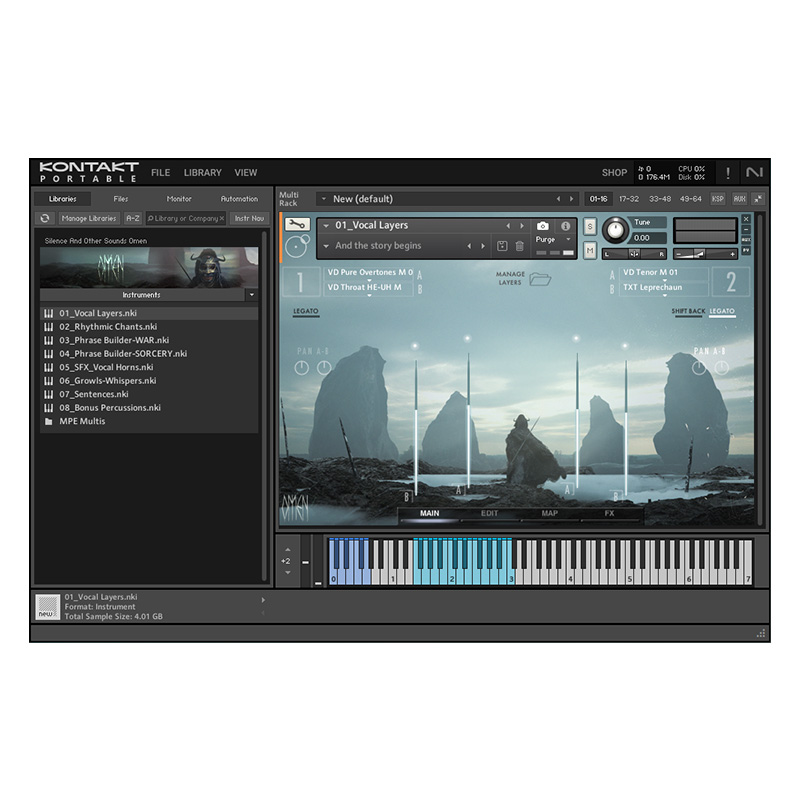
Task: Open the VIEW menu
Action: pyautogui.click(x=245, y=173)
